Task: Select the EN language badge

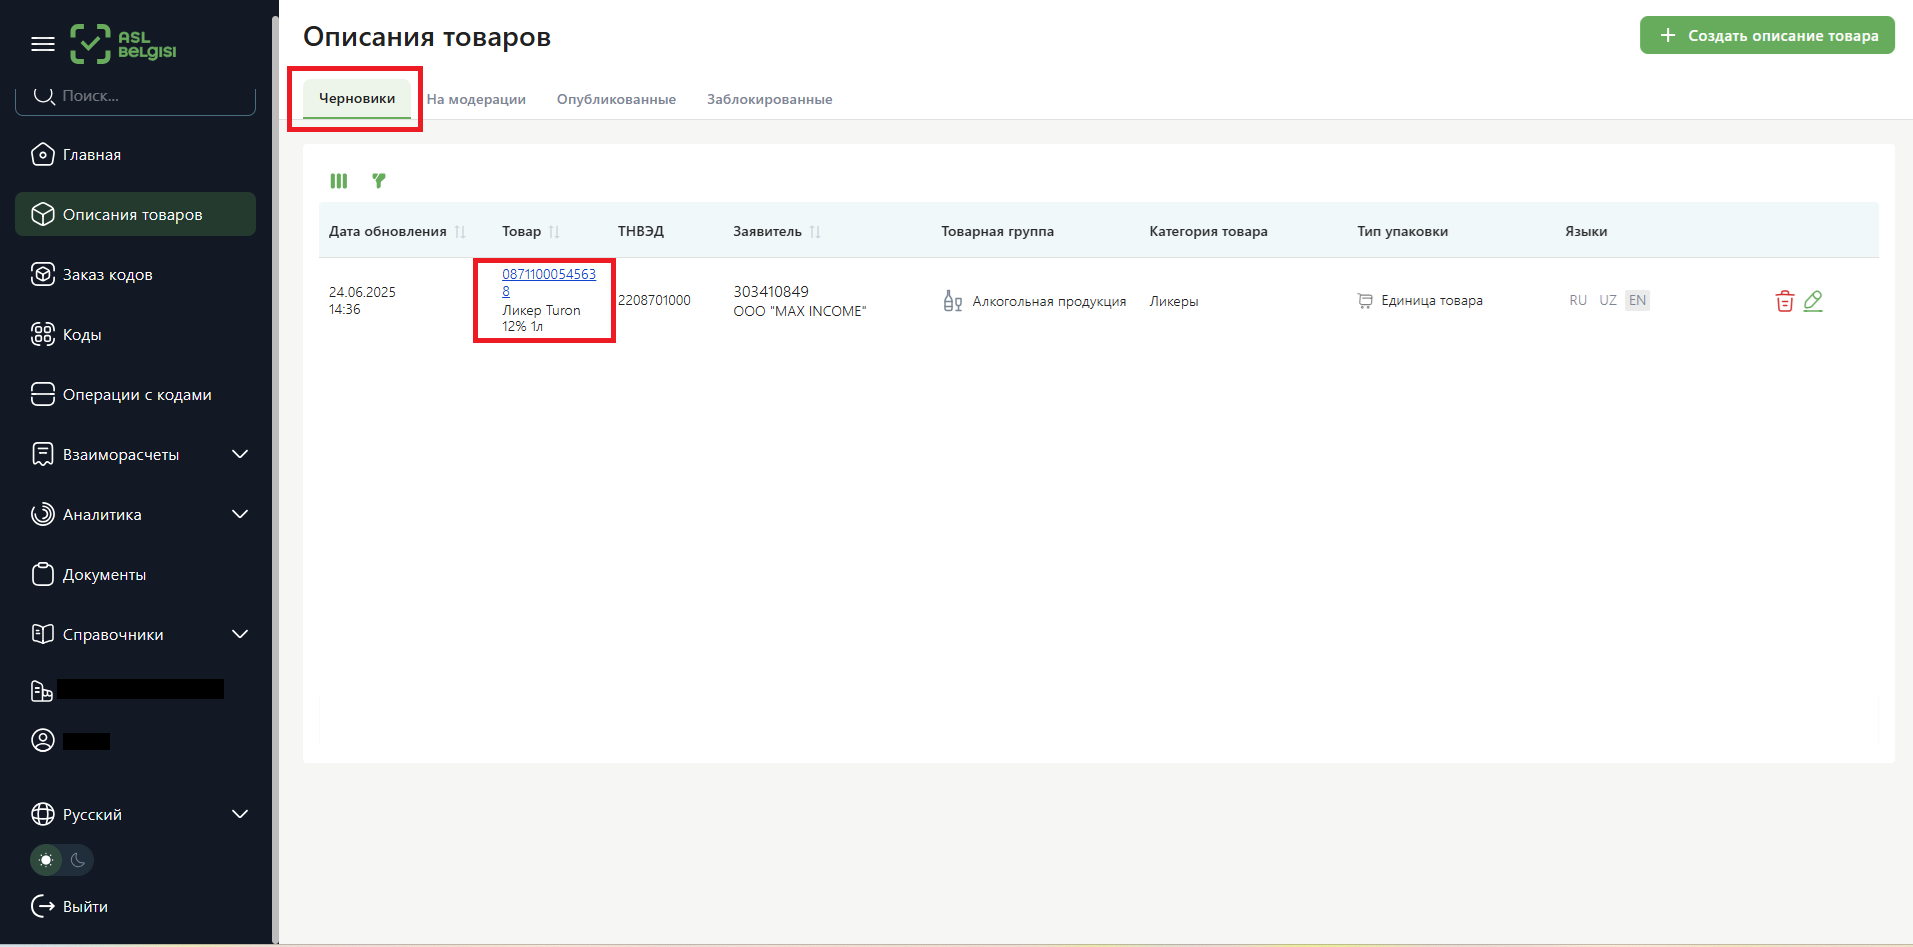Action: click(1637, 300)
